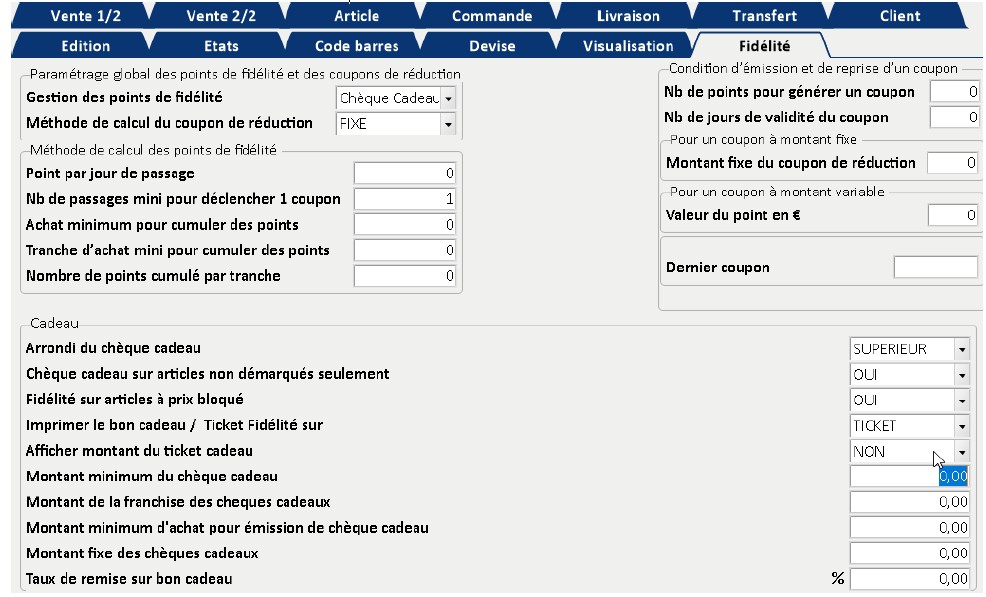Open Afficher montant du ticket cadeau dropdown
Image resolution: width=986 pixels, height=597 pixels.
[x=961, y=451]
